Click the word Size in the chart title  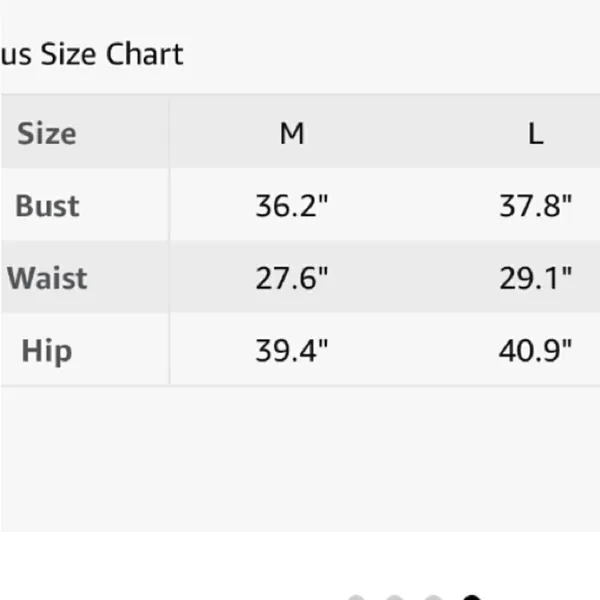68,54
